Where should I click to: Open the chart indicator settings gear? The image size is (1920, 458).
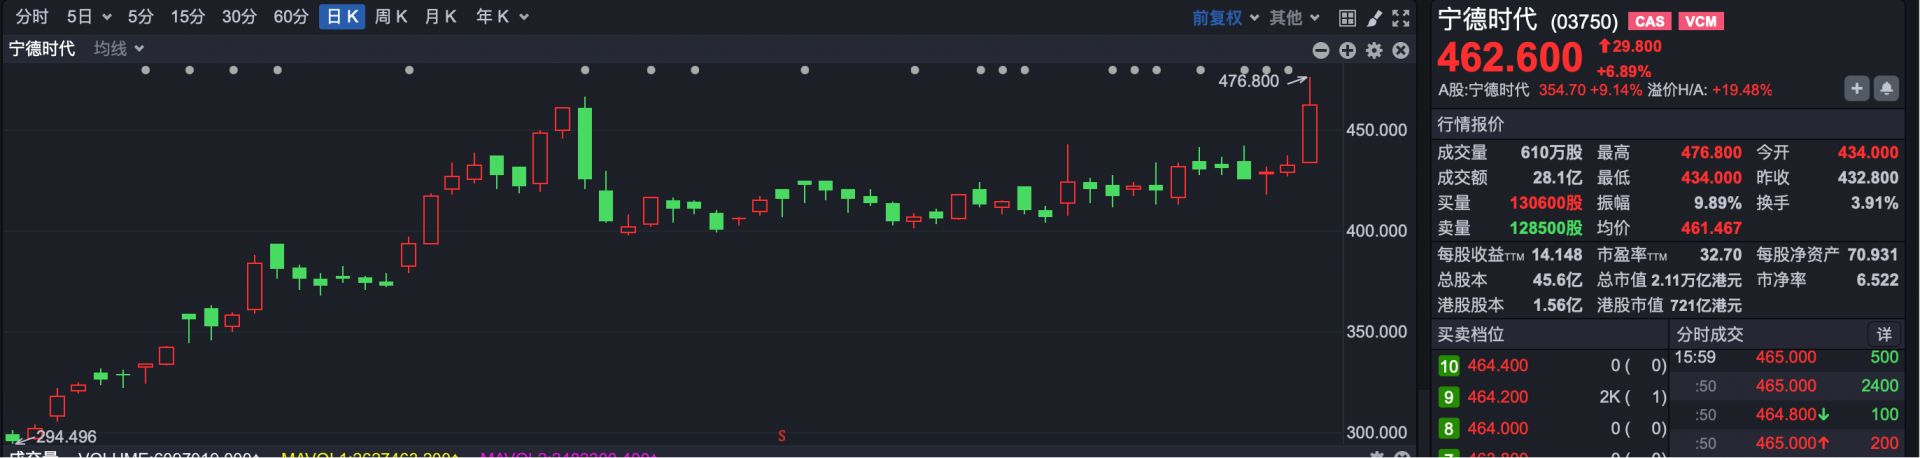click(x=1374, y=50)
